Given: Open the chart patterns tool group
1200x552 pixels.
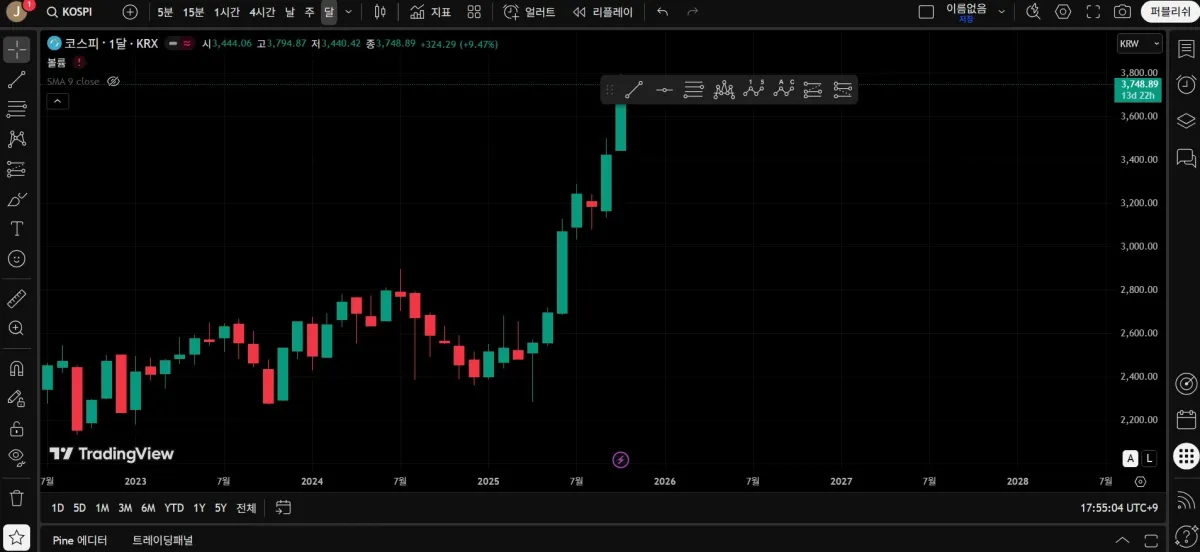Looking at the screenshot, I should tap(17, 139).
